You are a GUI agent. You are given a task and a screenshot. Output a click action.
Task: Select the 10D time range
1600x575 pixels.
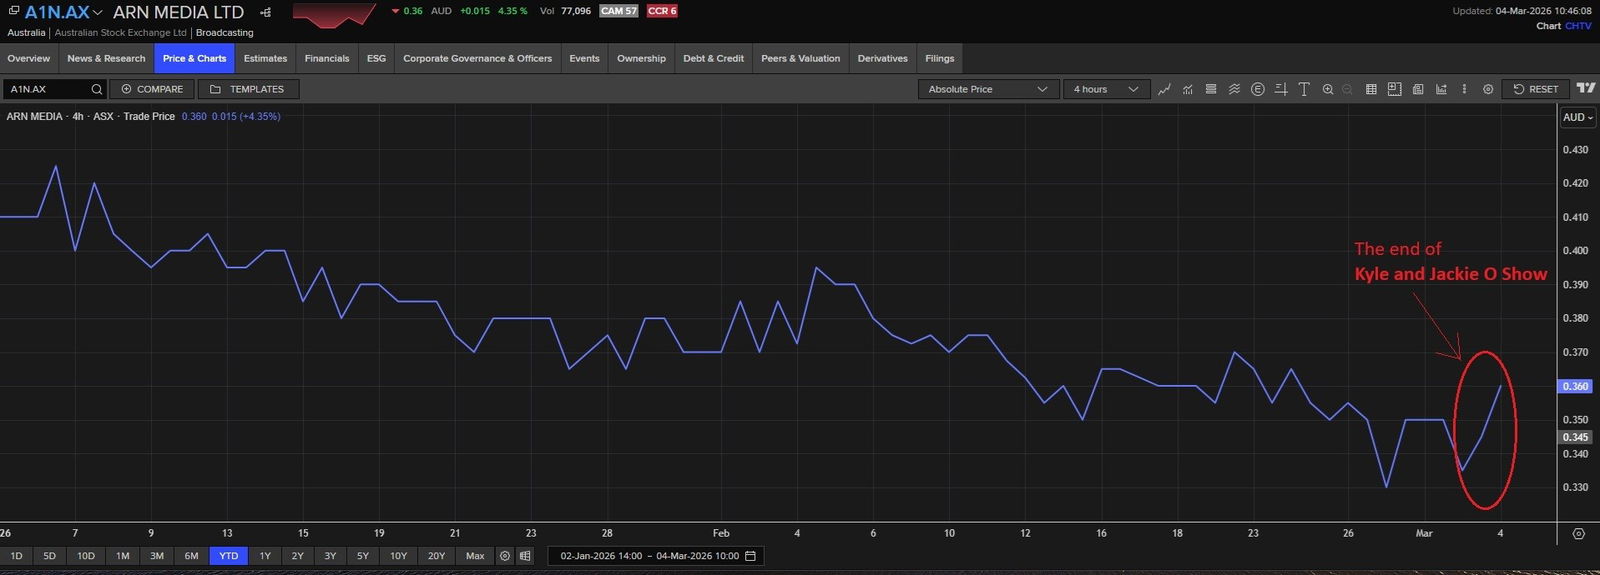86,556
